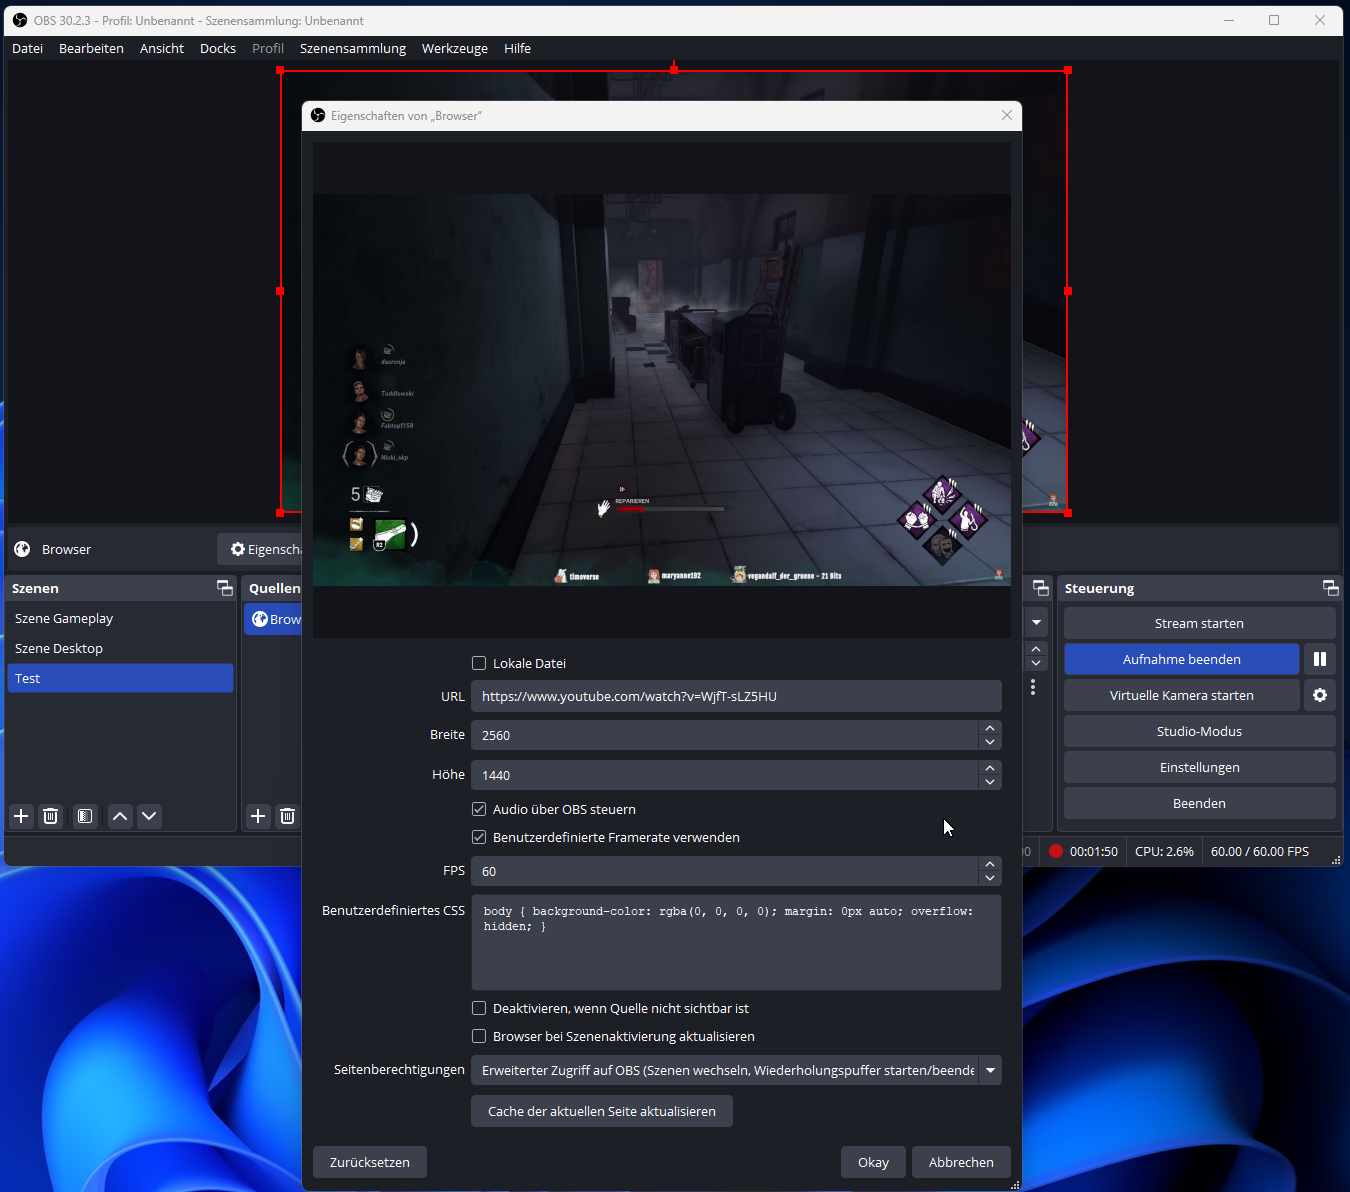Check Browser bei Szenenaktivierung aktualisieren

click(x=479, y=1036)
